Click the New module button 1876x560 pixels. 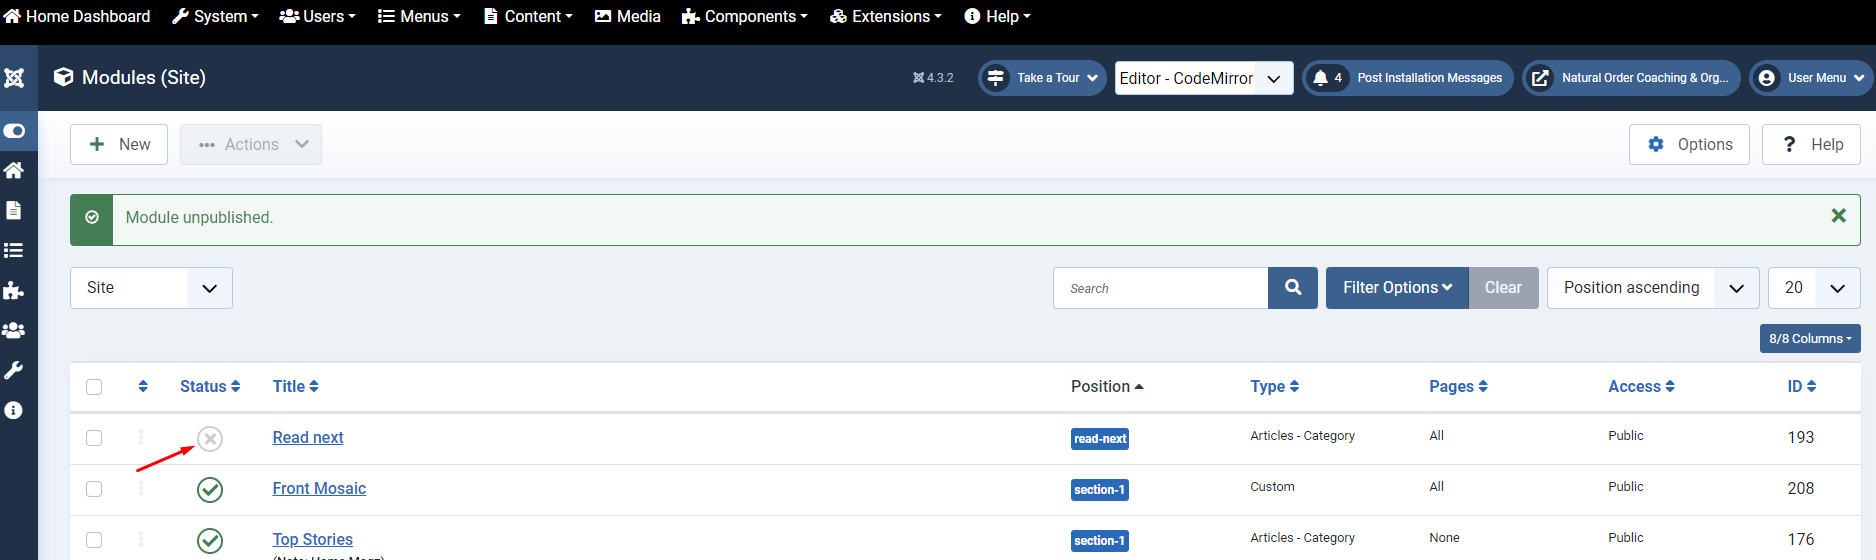click(119, 145)
